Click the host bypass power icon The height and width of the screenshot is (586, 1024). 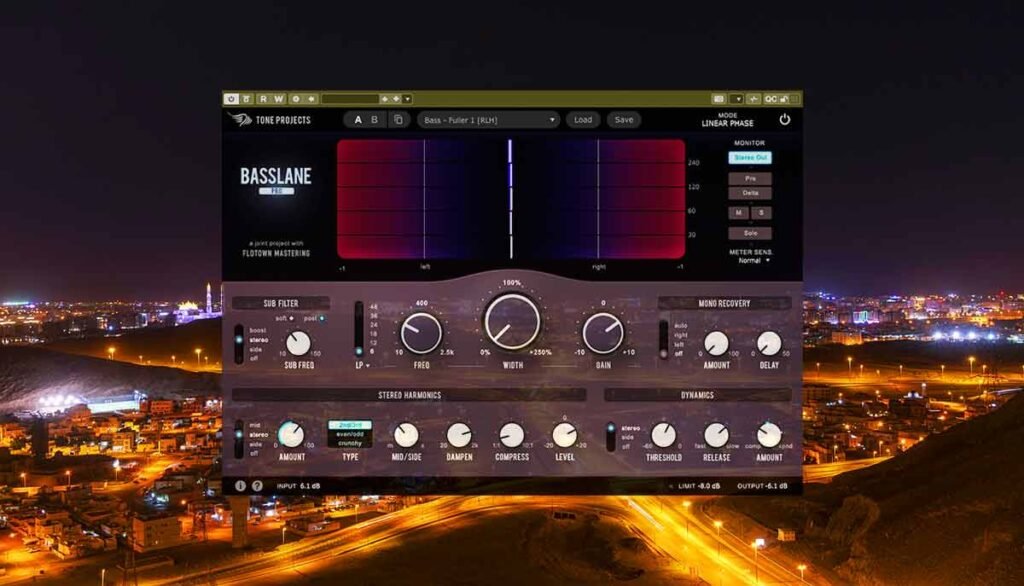coord(231,99)
